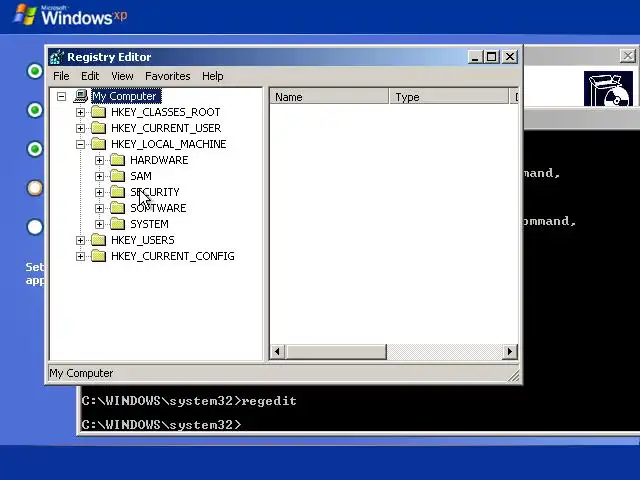
Task: Select the My Computer tree label
Action: pos(126,96)
